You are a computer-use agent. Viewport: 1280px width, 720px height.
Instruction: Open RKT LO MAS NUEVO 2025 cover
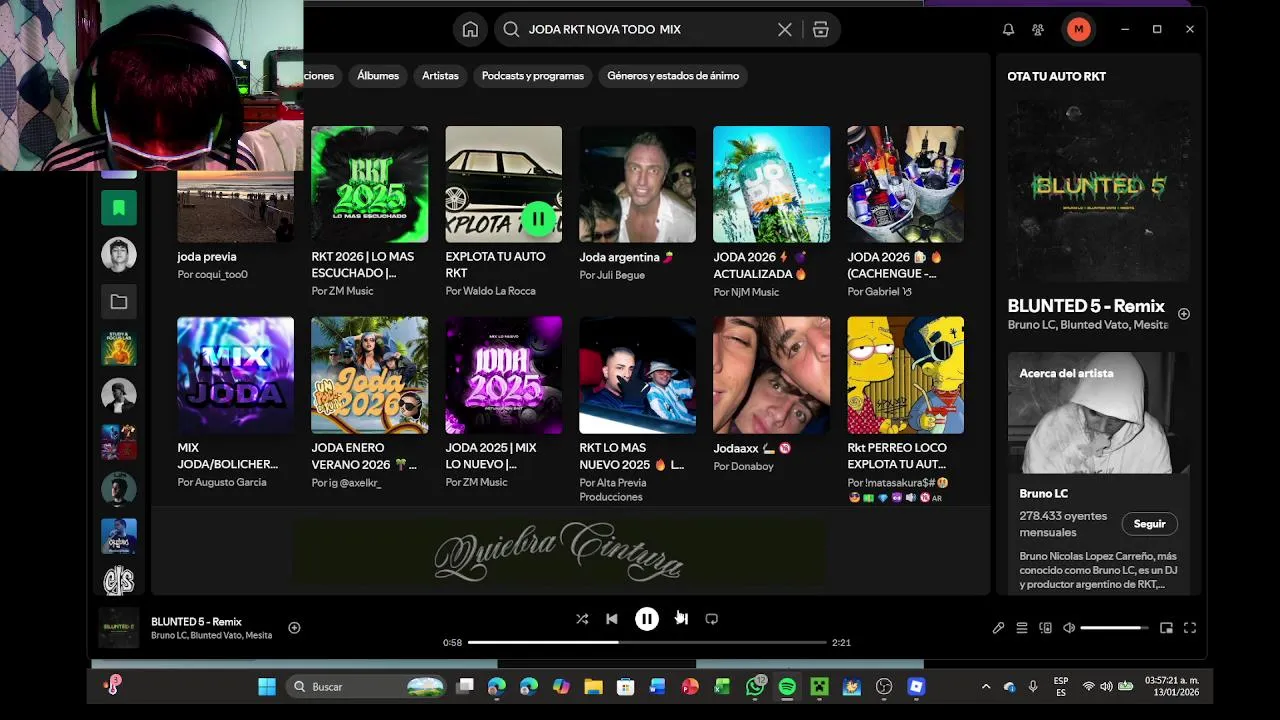(637, 375)
